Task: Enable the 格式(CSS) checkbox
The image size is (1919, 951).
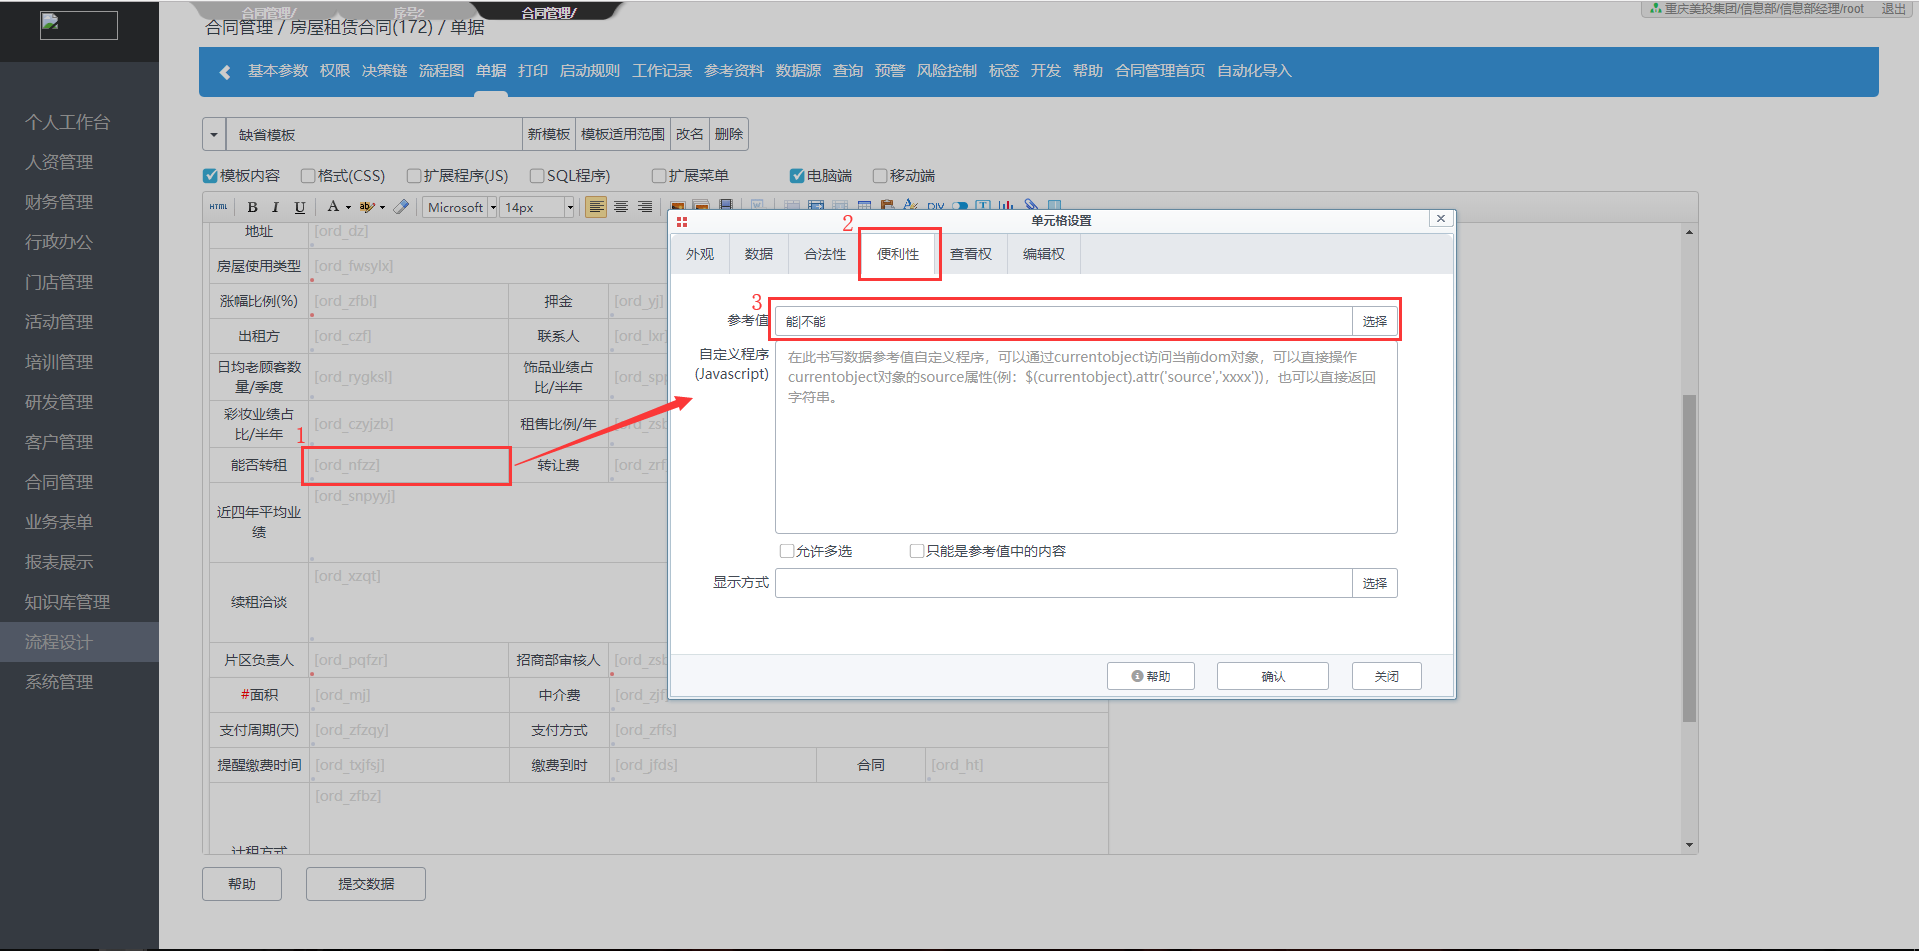Action: coord(308,176)
